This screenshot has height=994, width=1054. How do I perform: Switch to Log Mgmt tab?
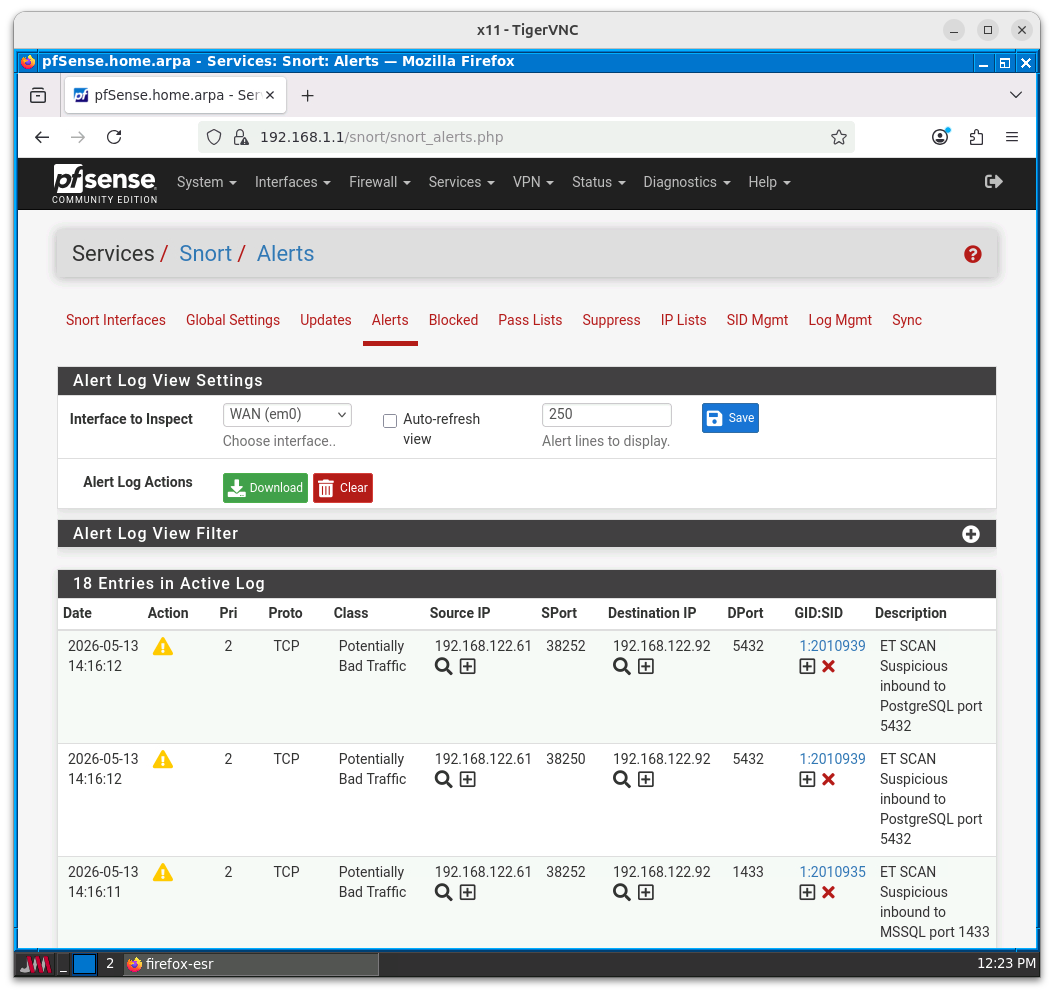pos(840,320)
